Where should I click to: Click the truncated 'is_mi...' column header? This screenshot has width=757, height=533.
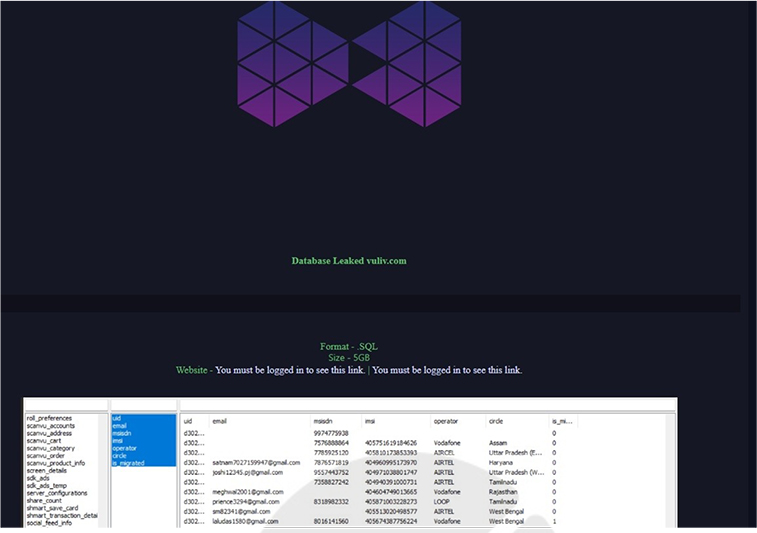pos(562,421)
